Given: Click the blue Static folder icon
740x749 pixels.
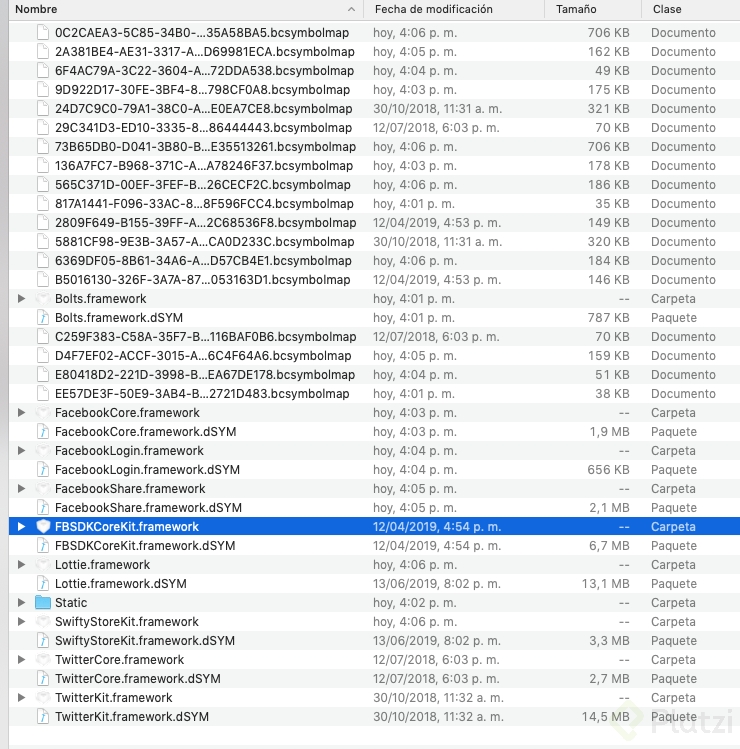Looking at the screenshot, I should [x=43, y=602].
